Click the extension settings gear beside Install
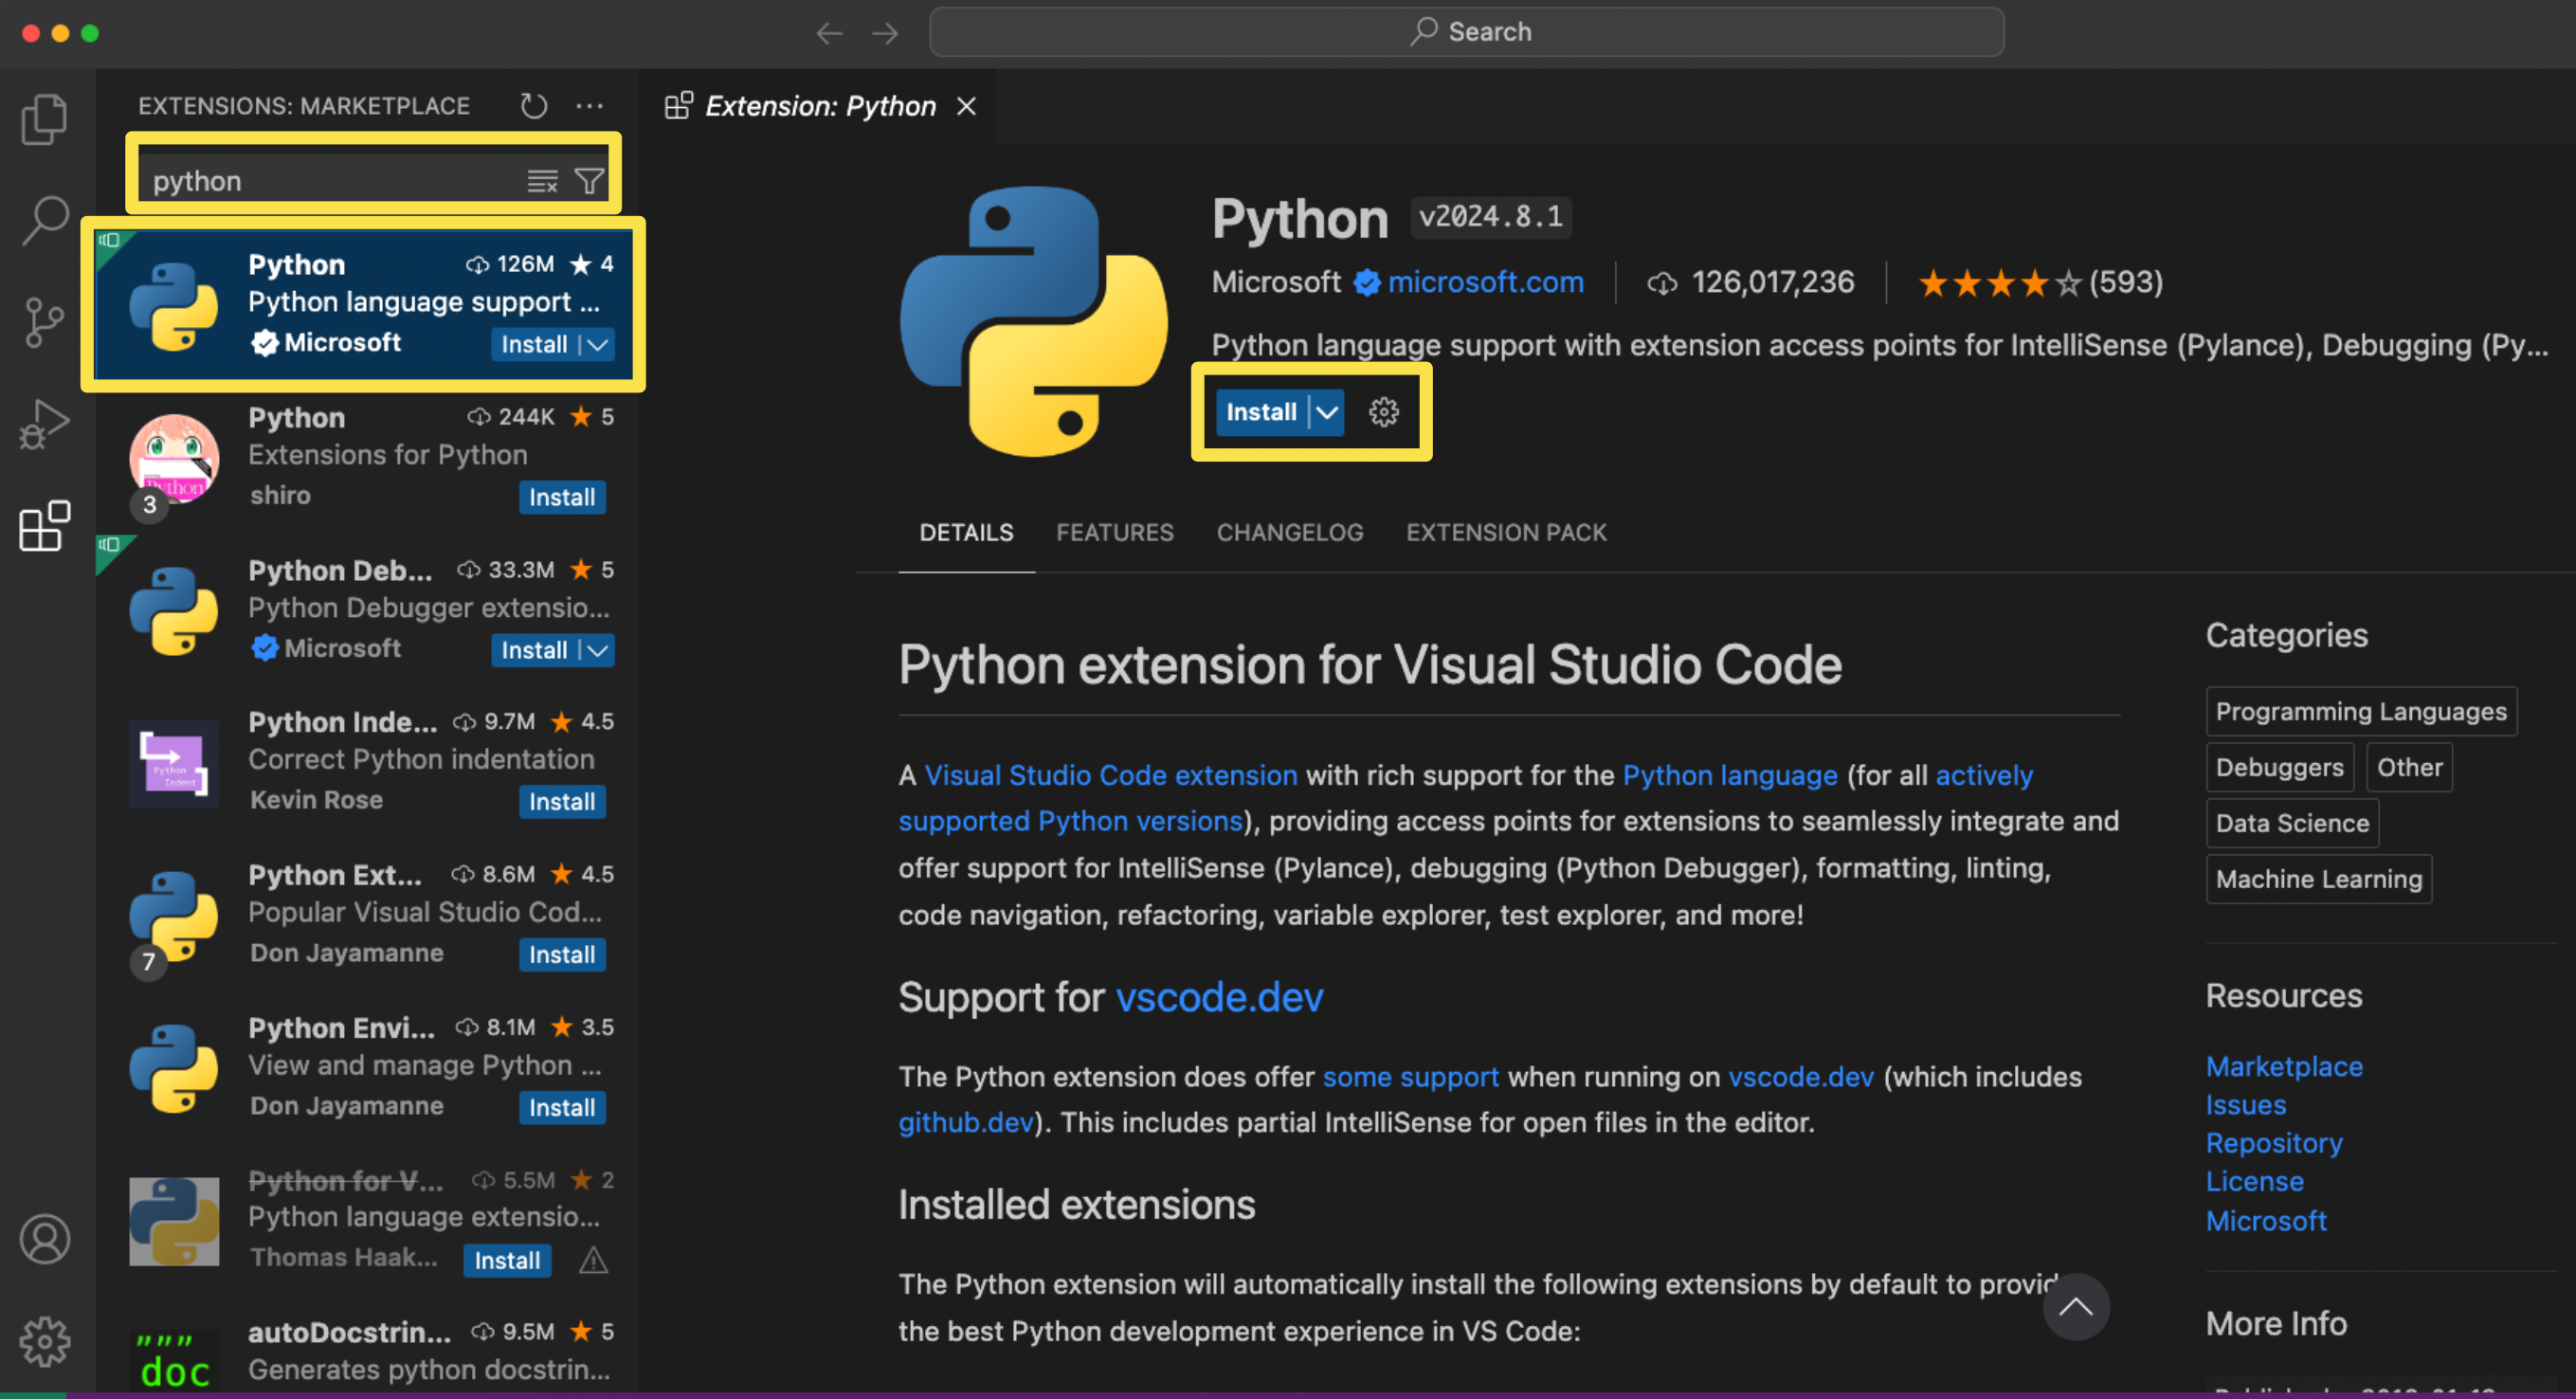Image resolution: width=2576 pixels, height=1399 pixels. (1384, 412)
